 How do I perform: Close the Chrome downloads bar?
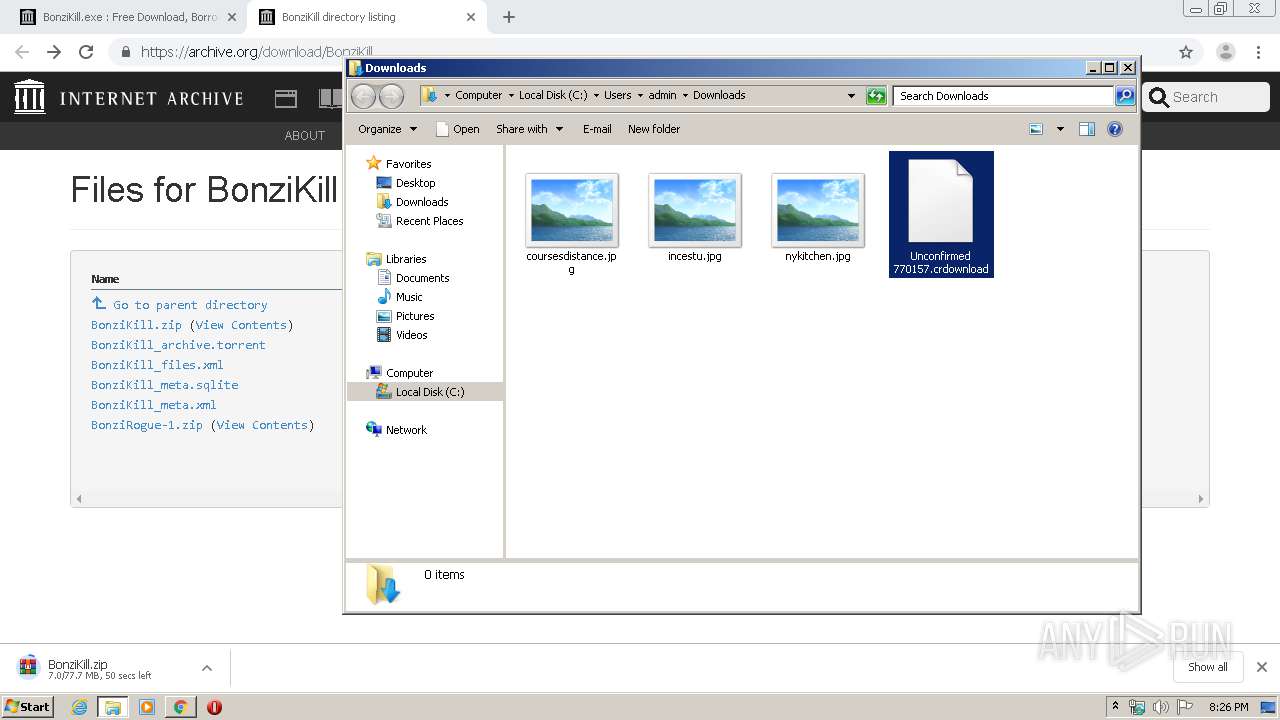point(1262,667)
